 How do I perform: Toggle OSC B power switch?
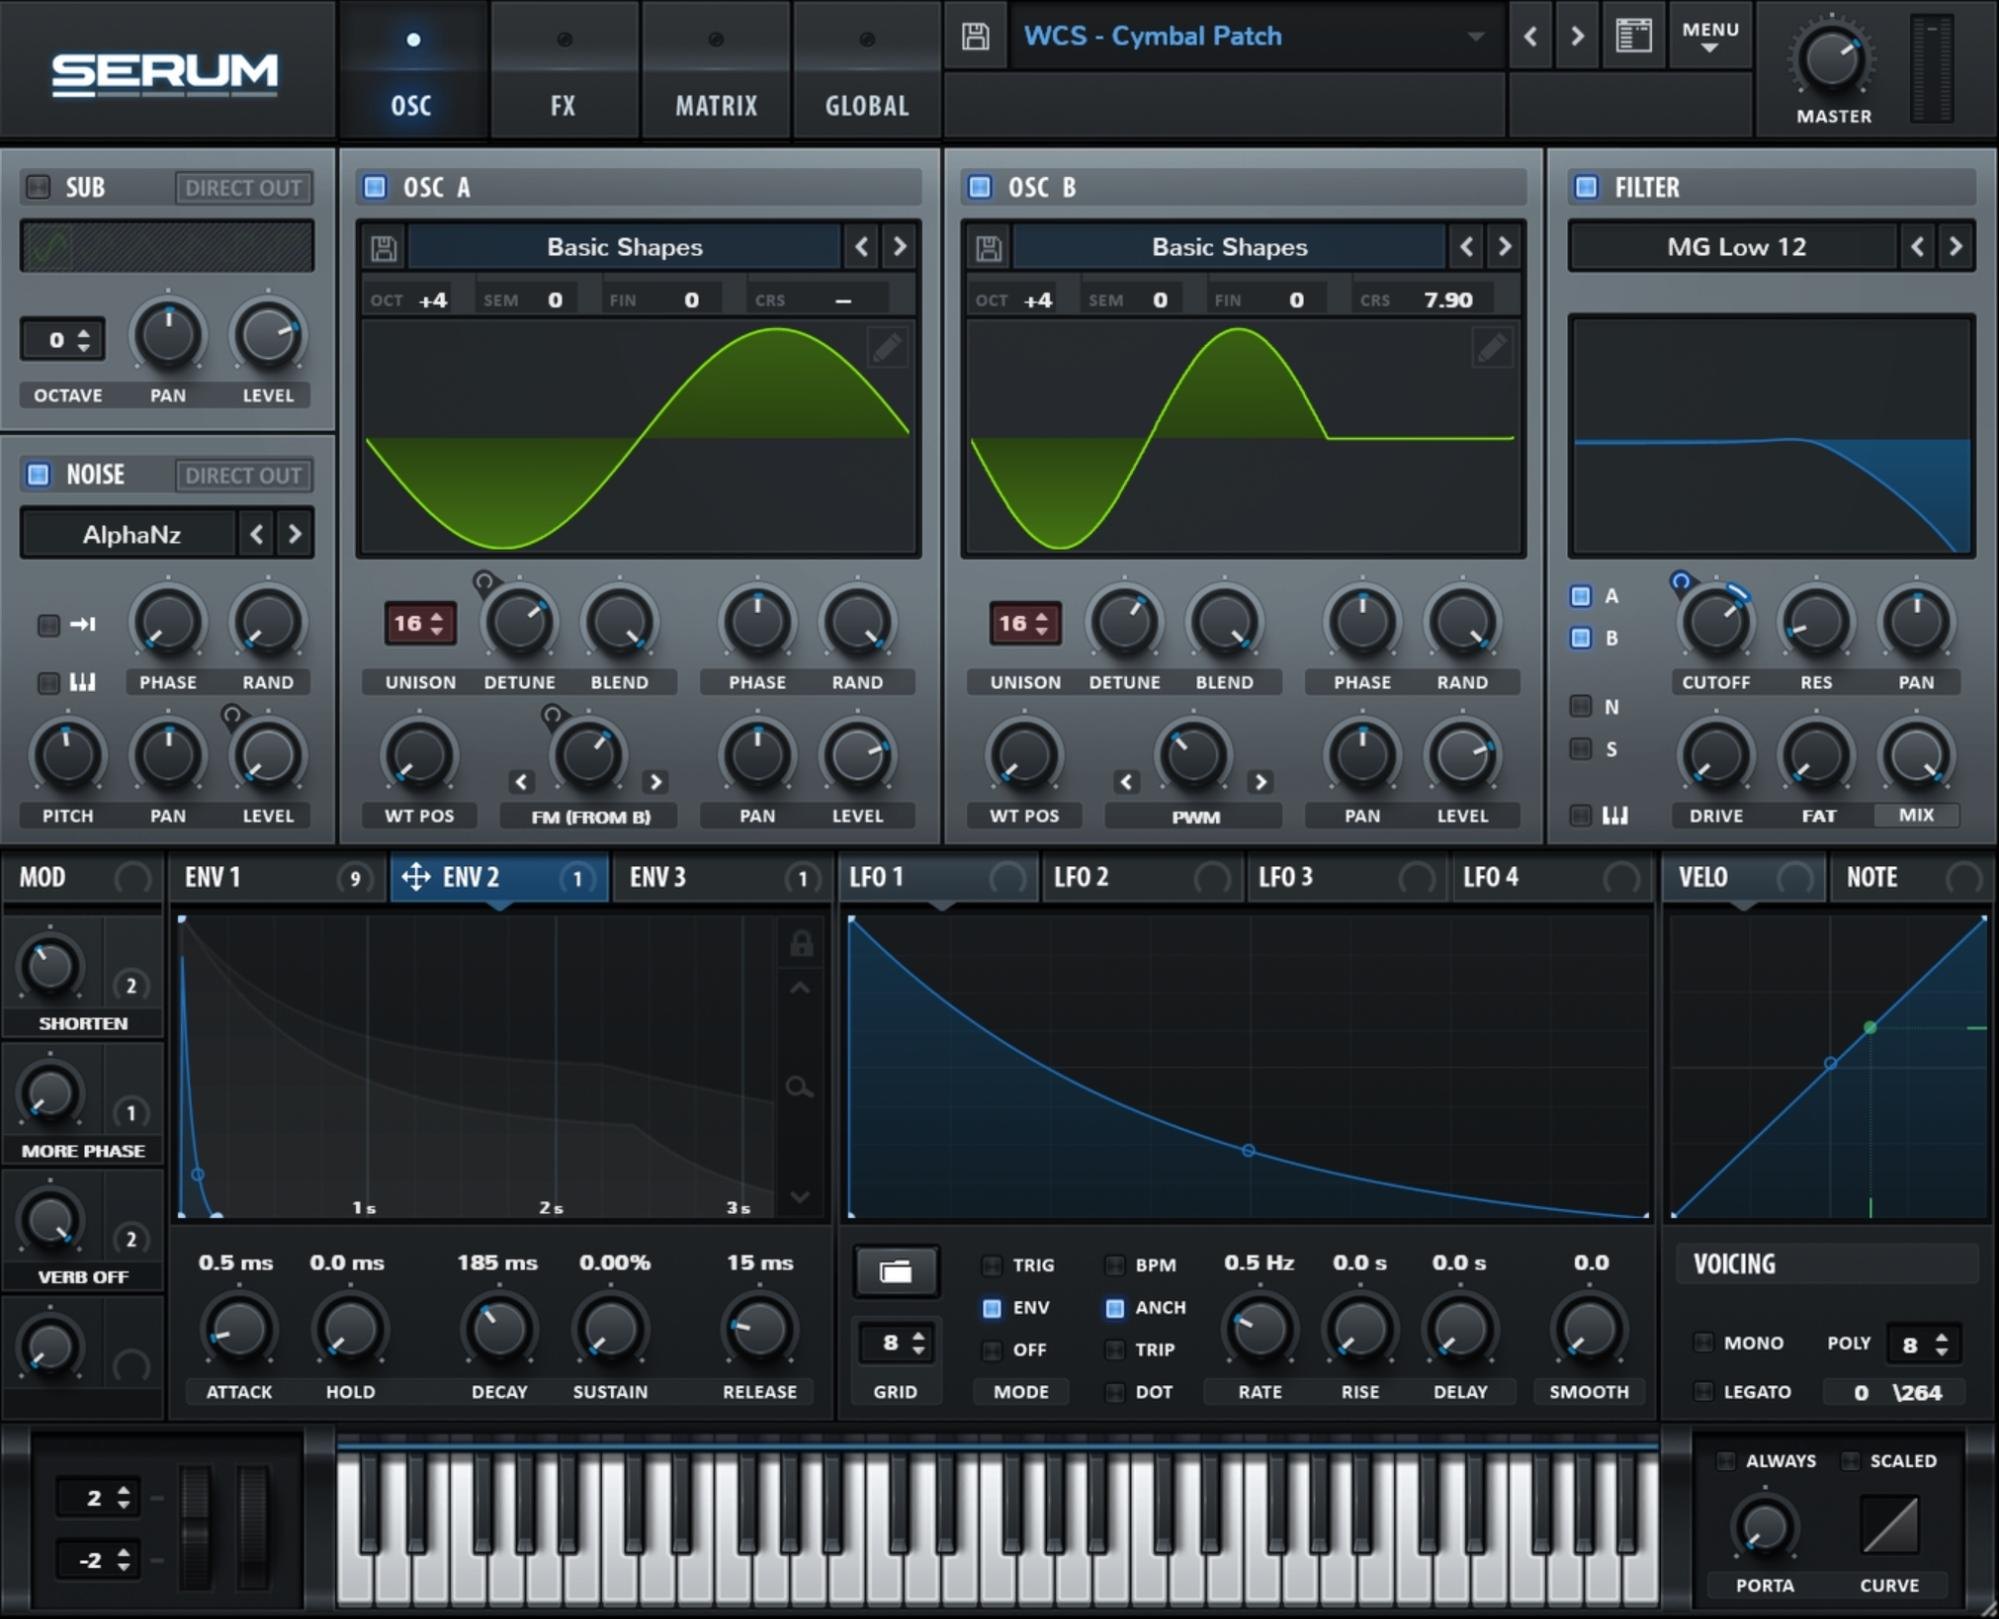[x=980, y=186]
